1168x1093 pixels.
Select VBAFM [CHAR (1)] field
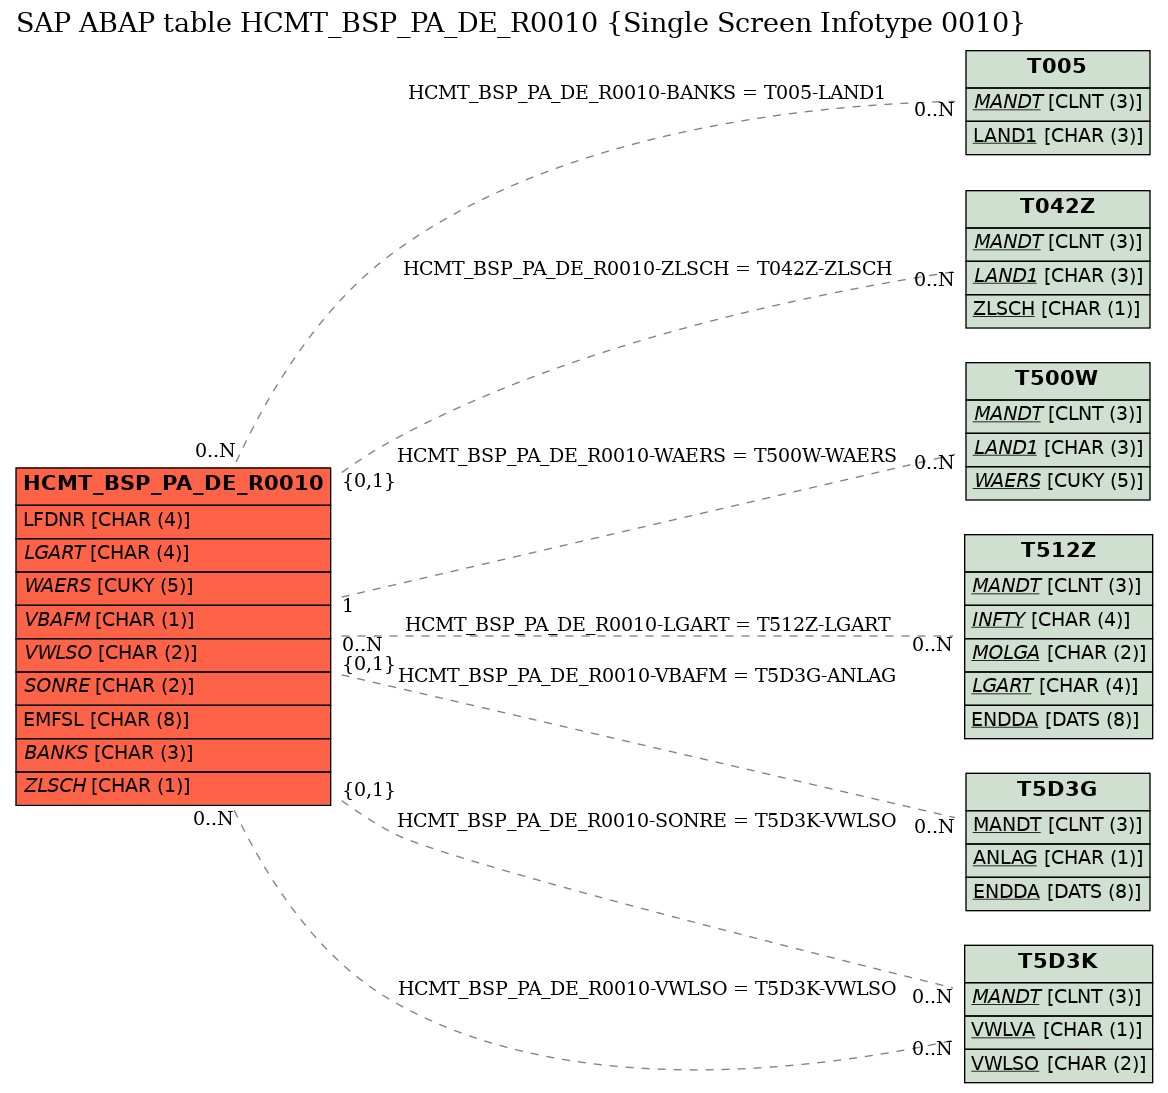click(173, 621)
